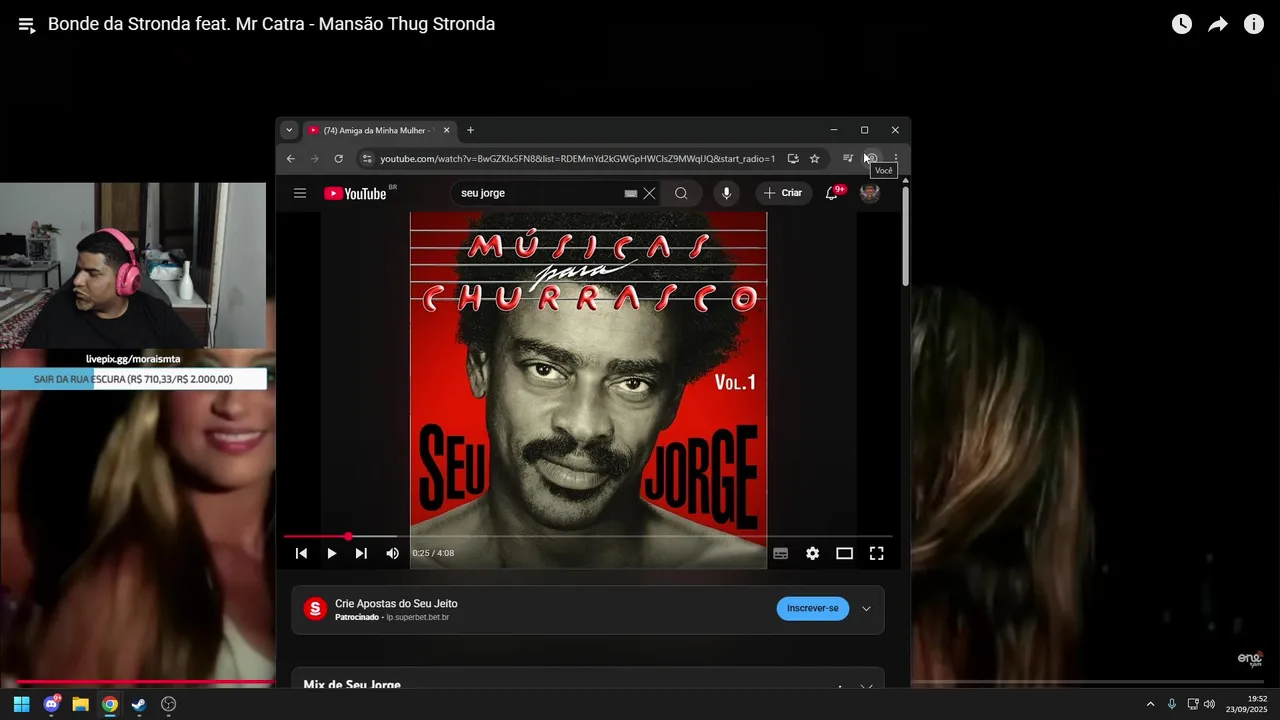Click the Inscrever-se button
The image size is (1280, 720).
(813, 609)
